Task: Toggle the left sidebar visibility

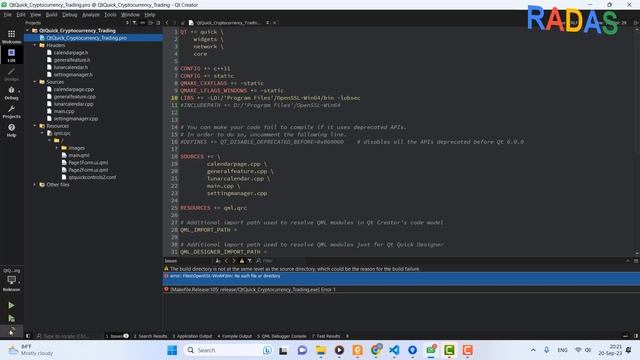Action: pyautogui.click(x=28, y=336)
